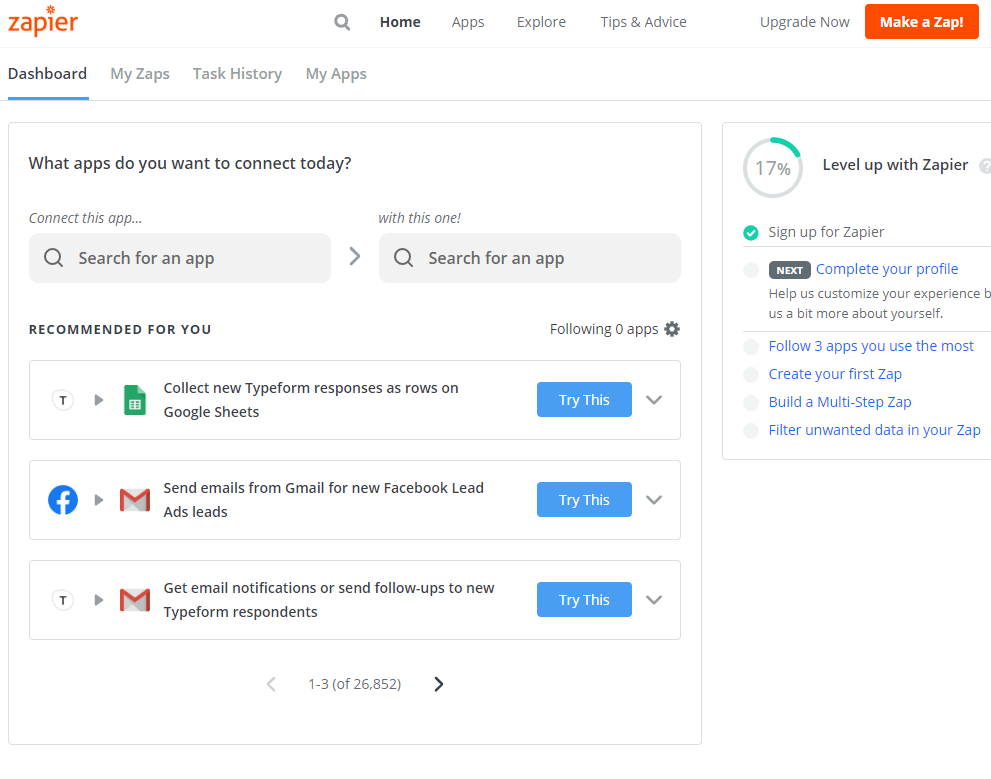Image resolution: width=991 pixels, height=779 pixels.
Task: Check the circle beside Create your first Zap
Action: [751, 374]
